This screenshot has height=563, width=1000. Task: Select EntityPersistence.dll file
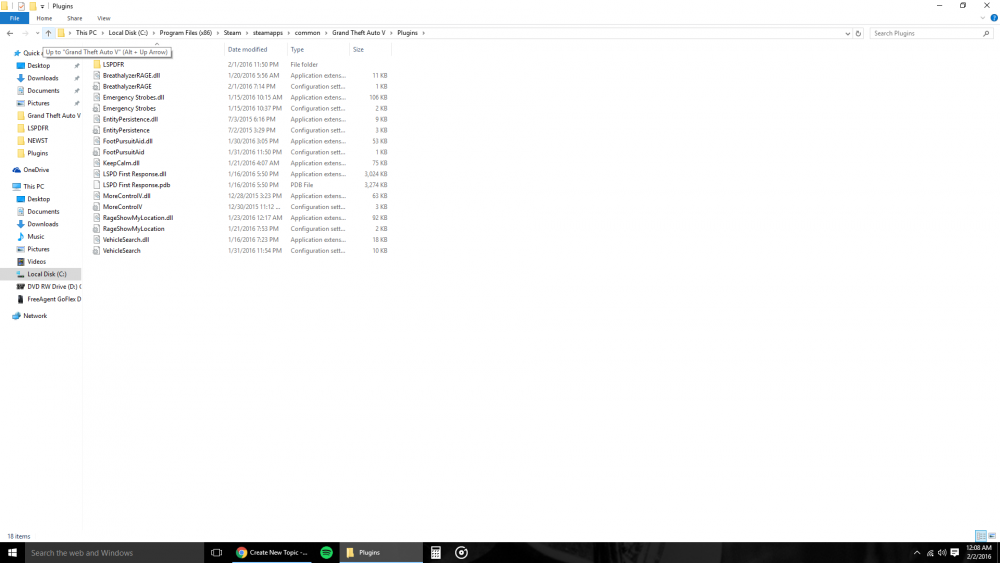click(x=130, y=119)
